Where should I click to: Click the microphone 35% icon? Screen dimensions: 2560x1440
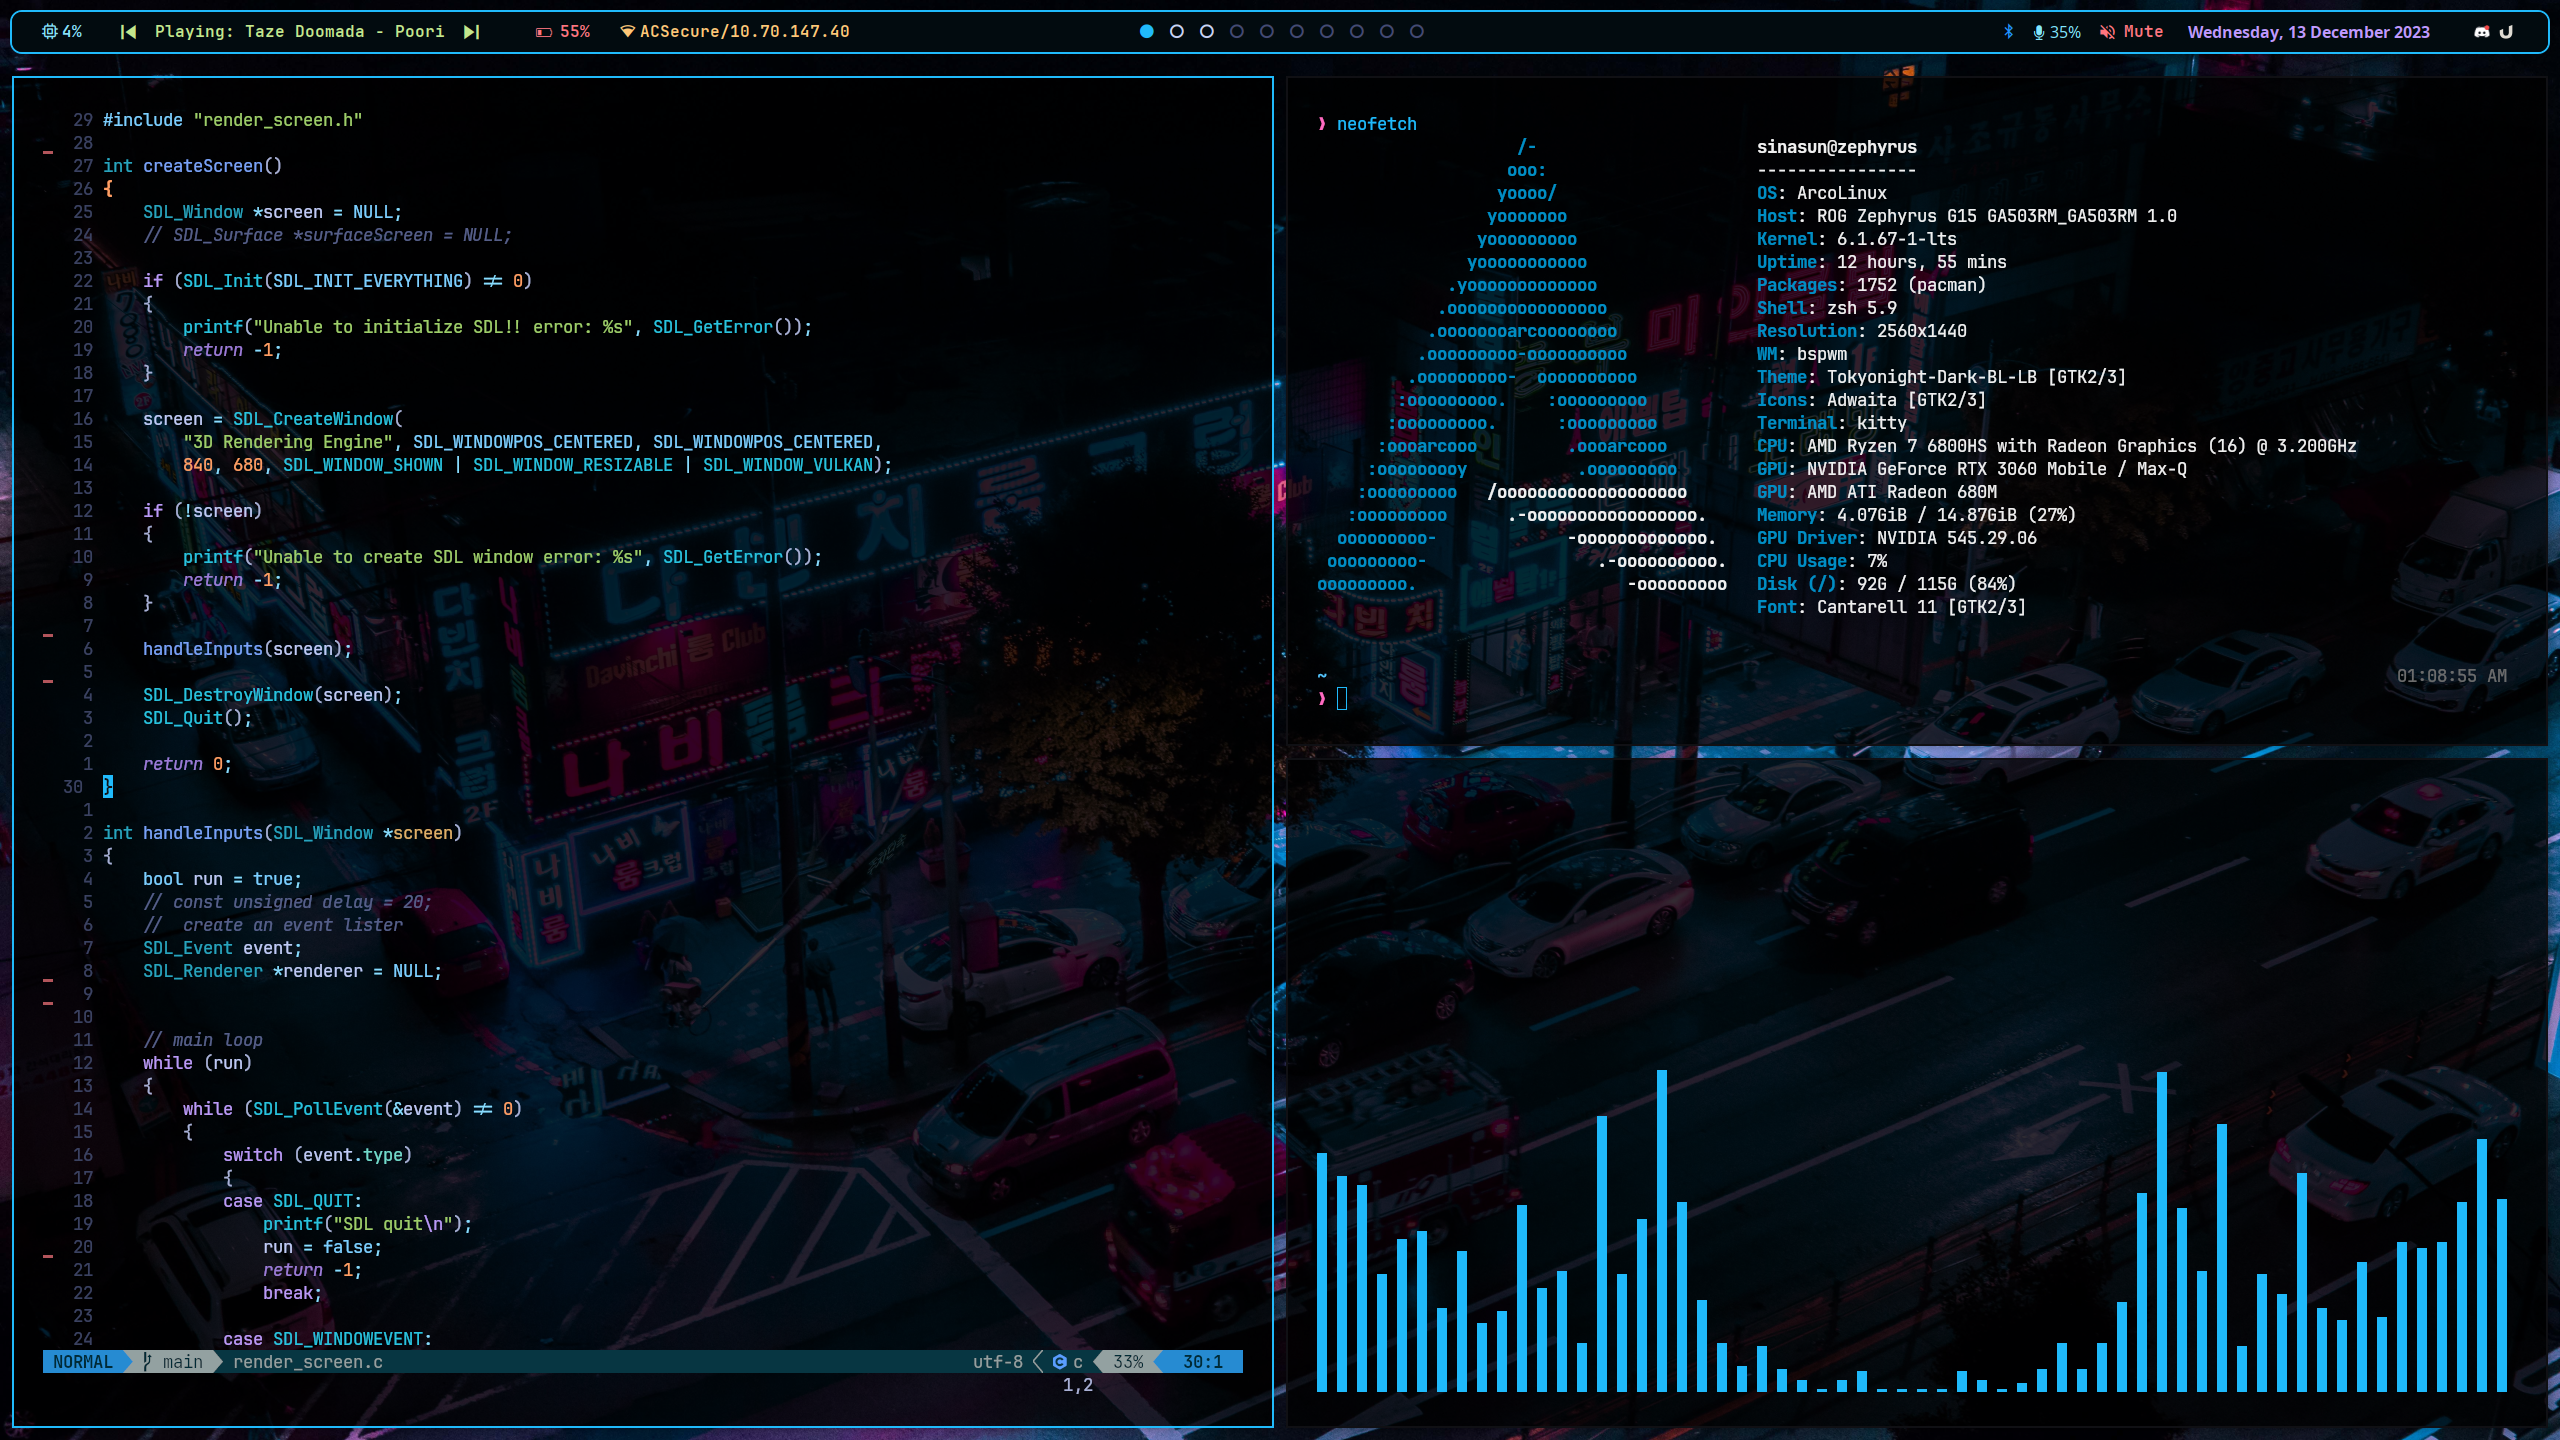[x=2038, y=32]
